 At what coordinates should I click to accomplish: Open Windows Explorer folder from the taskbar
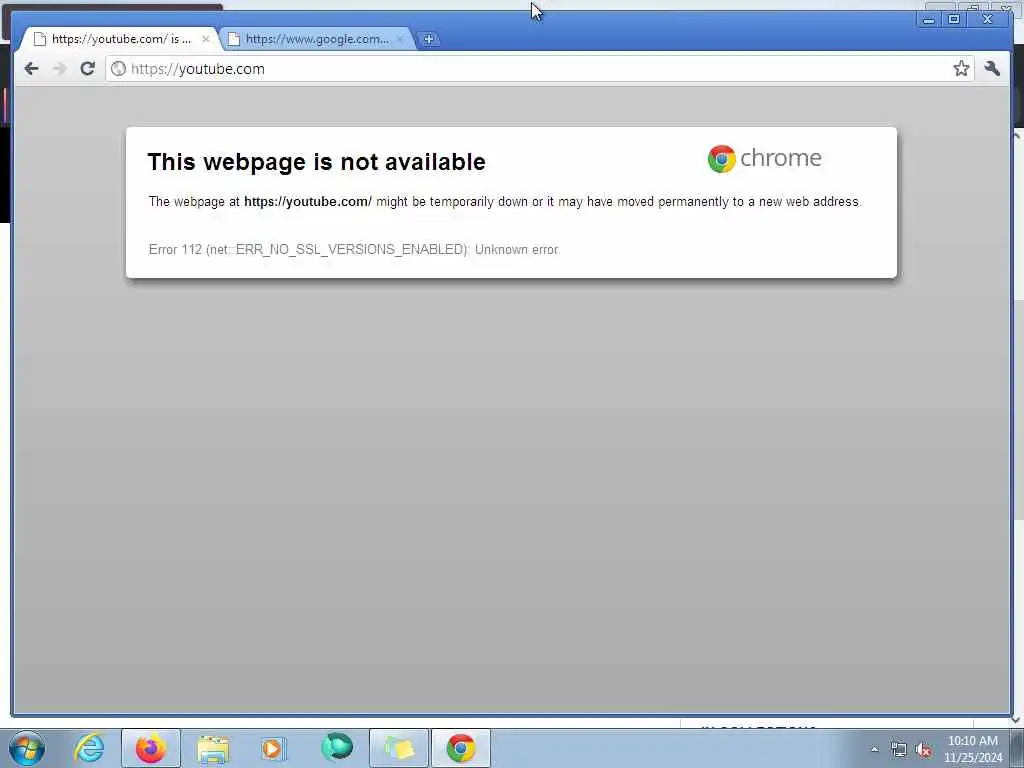(213, 748)
